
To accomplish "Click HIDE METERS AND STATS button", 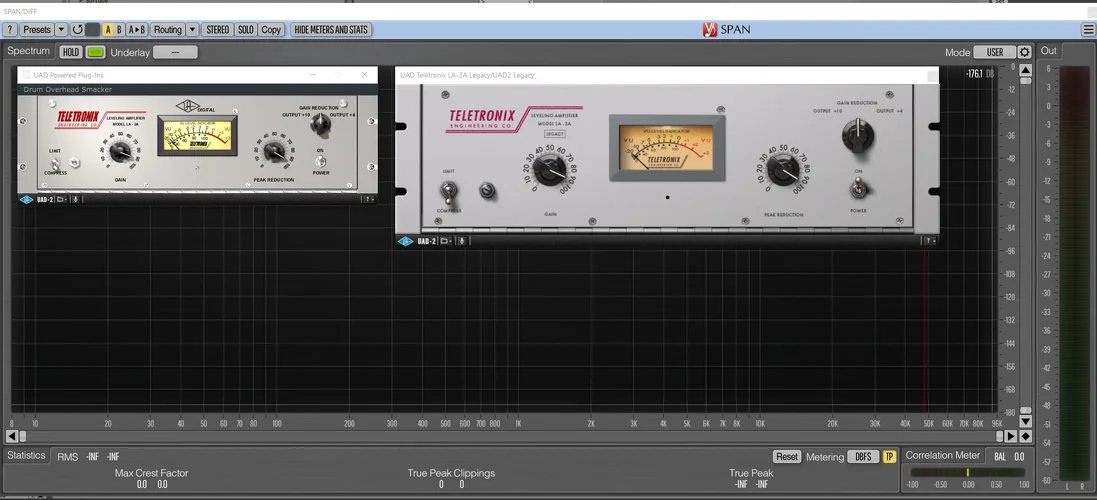I will pyautogui.click(x=331, y=30).
